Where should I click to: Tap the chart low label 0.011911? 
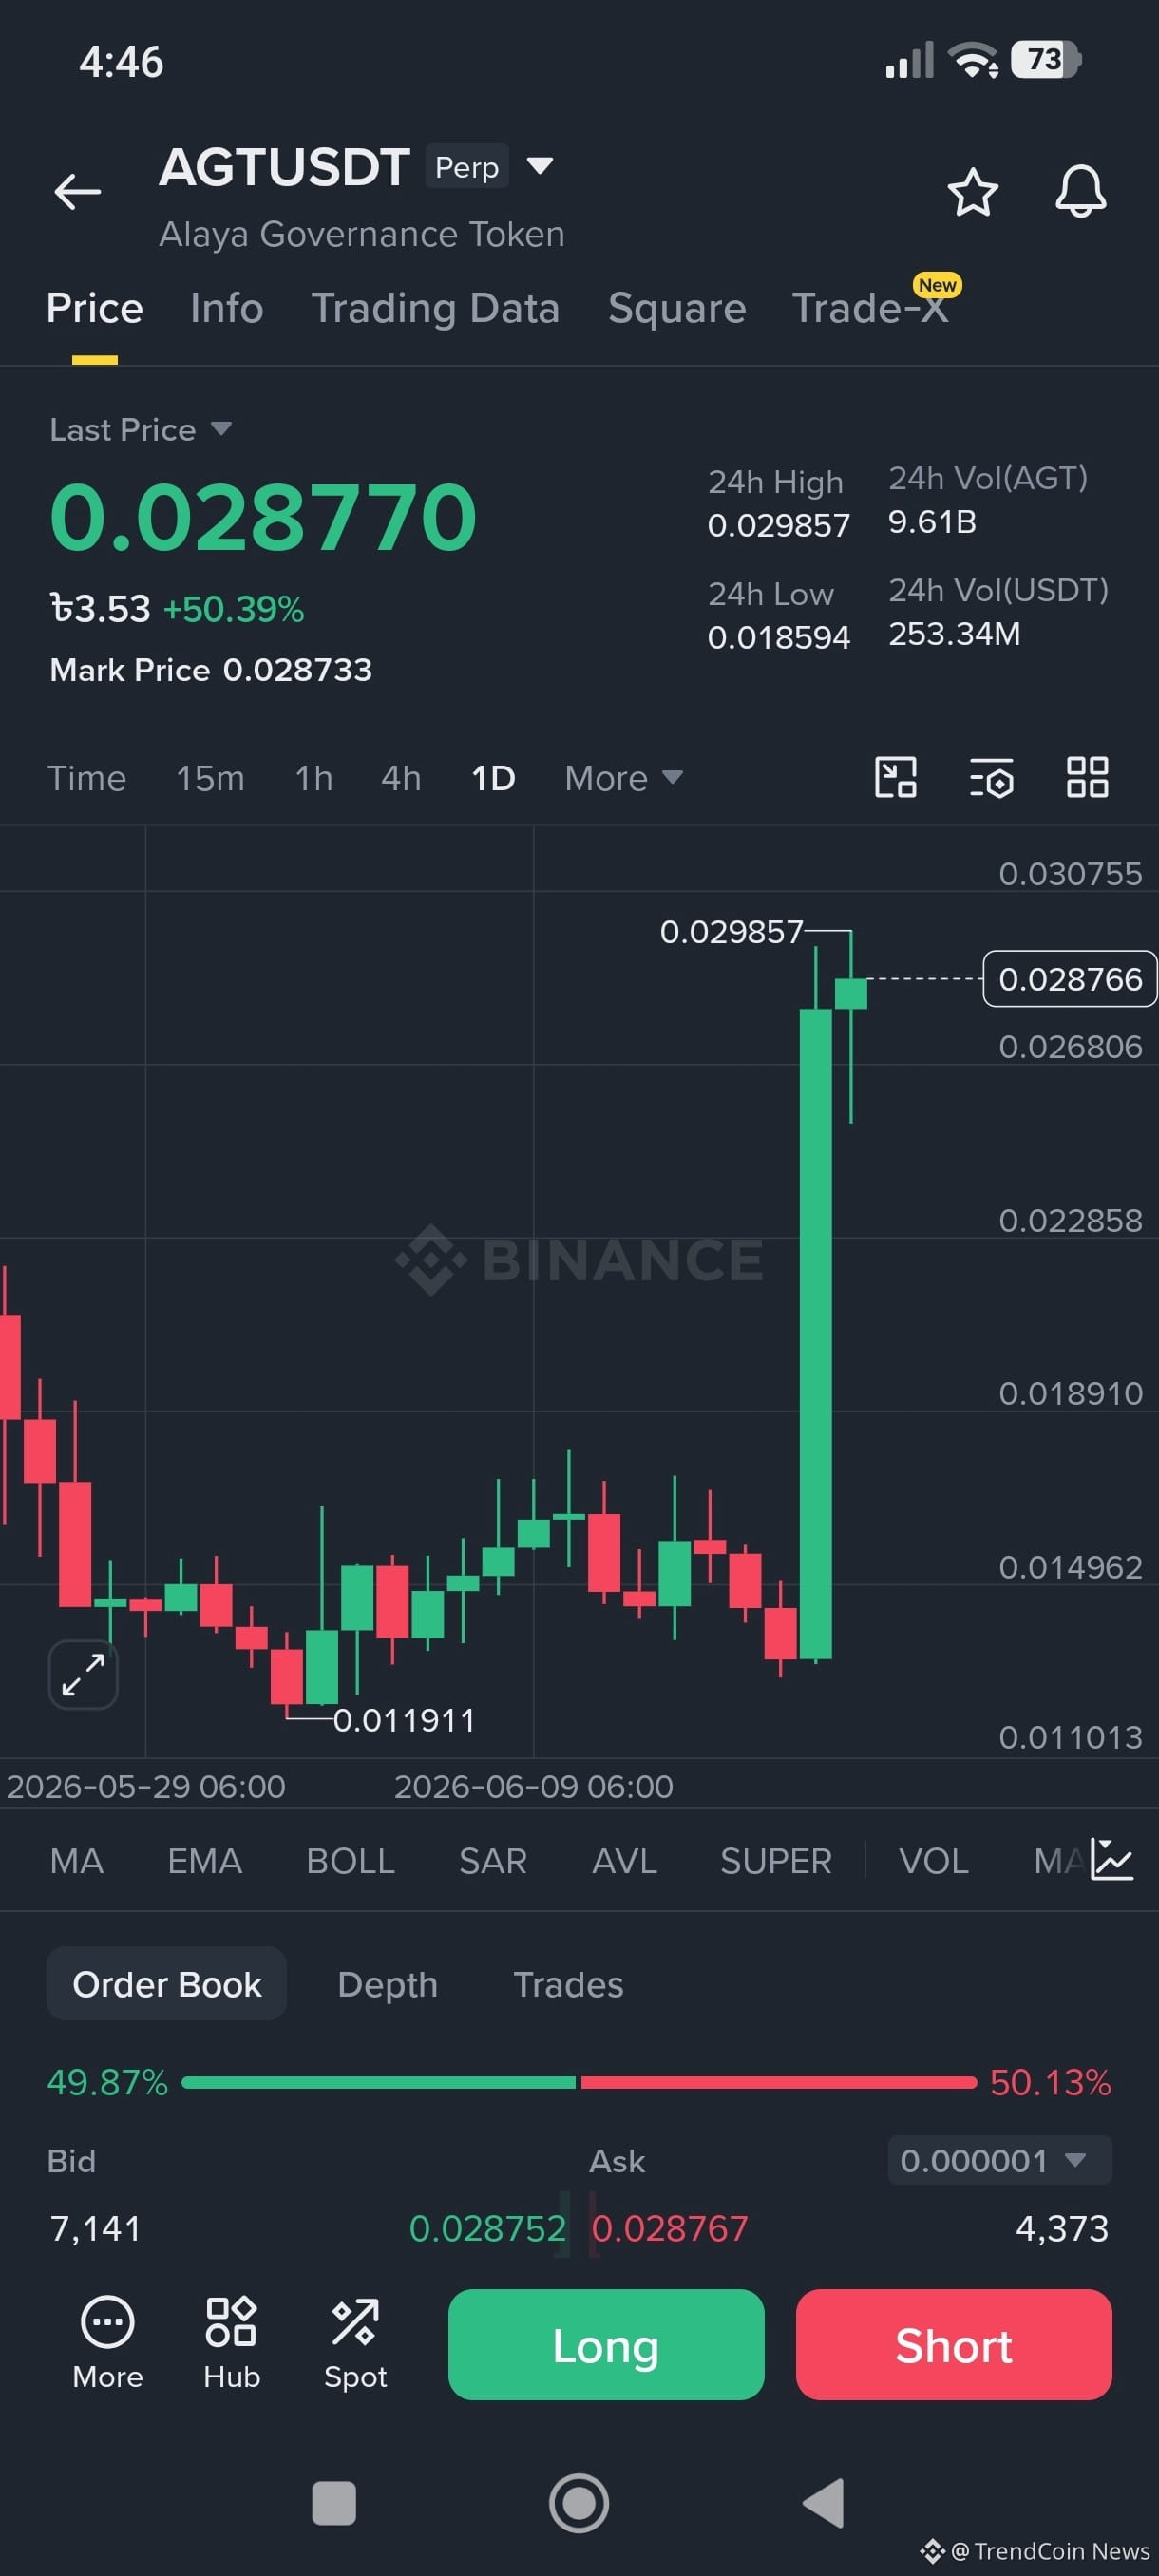pyautogui.click(x=404, y=1720)
